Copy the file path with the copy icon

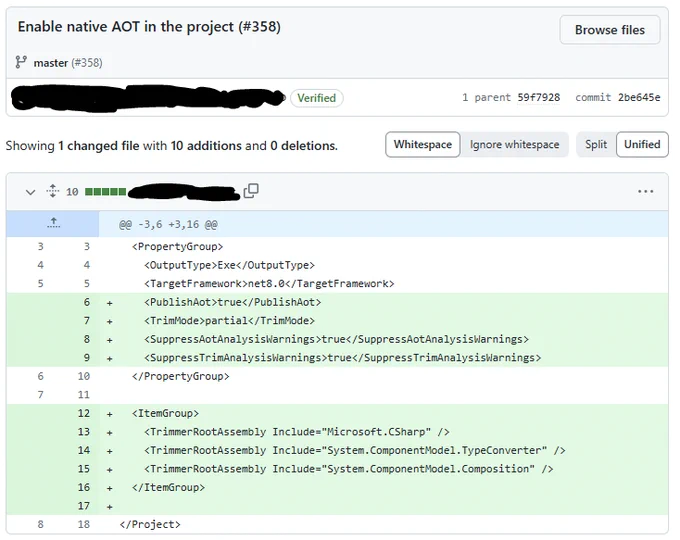[251, 190]
